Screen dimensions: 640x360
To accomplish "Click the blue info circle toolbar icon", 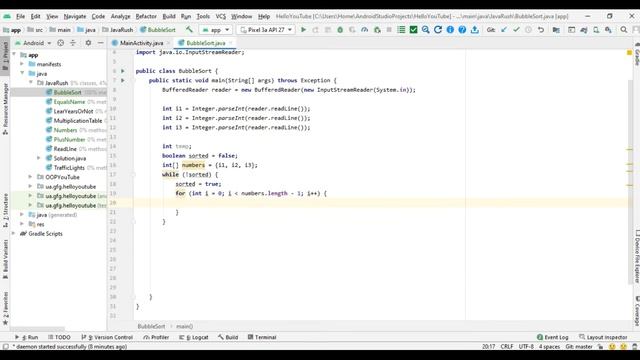I will pos(450,30).
